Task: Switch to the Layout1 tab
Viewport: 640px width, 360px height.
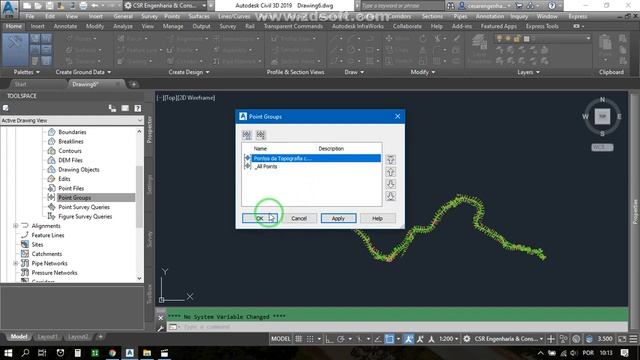Action: 47,337
